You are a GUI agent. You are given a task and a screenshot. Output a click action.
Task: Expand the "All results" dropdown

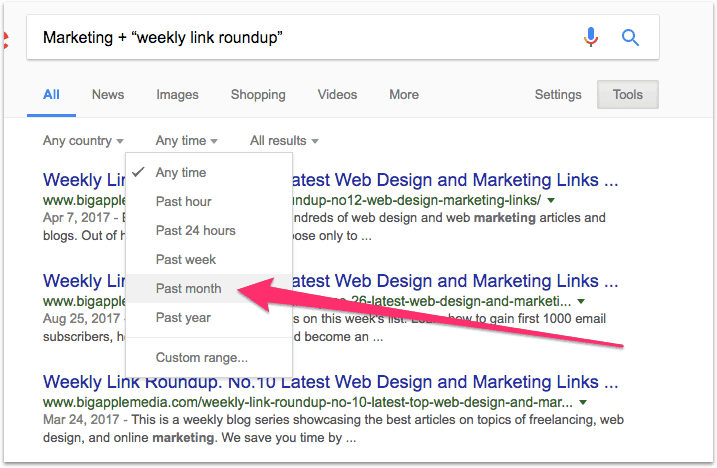tap(284, 141)
